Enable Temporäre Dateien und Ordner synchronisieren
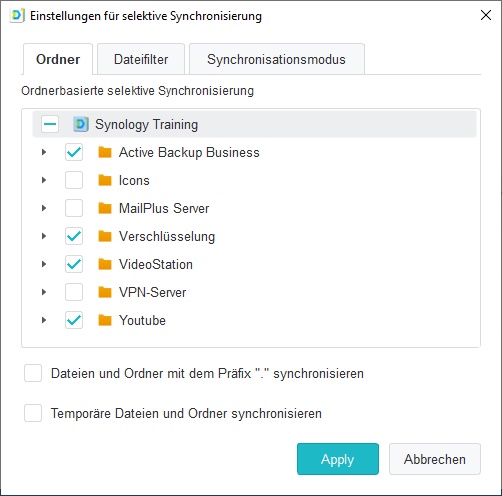The width and height of the screenshot is (502, 496). click(33, 413)
